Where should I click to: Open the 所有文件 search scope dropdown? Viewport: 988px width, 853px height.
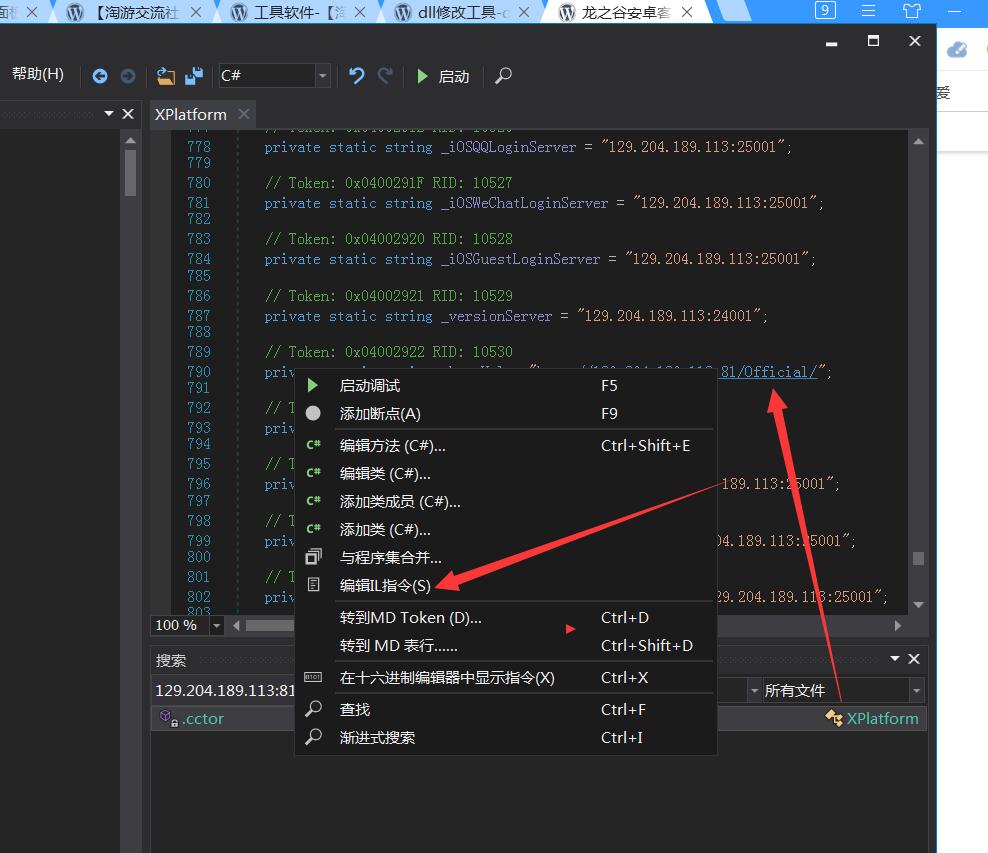[x=916, y=690]
